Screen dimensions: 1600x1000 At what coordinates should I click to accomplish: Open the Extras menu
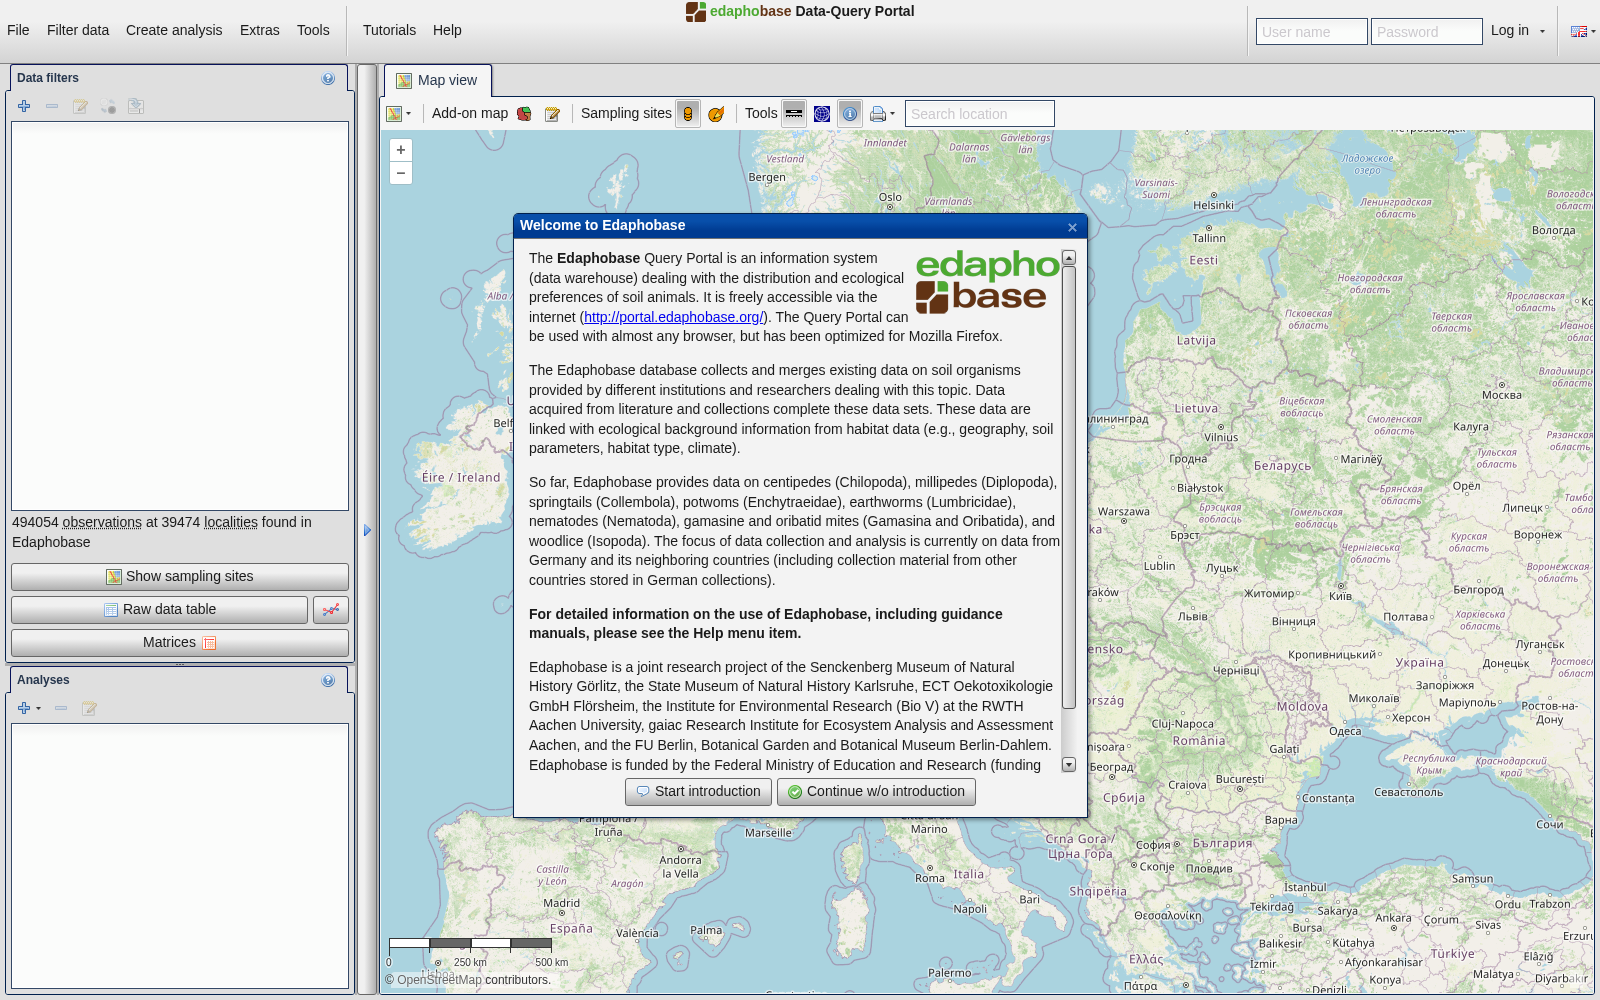pyautogui.click(x=260, y=30)
